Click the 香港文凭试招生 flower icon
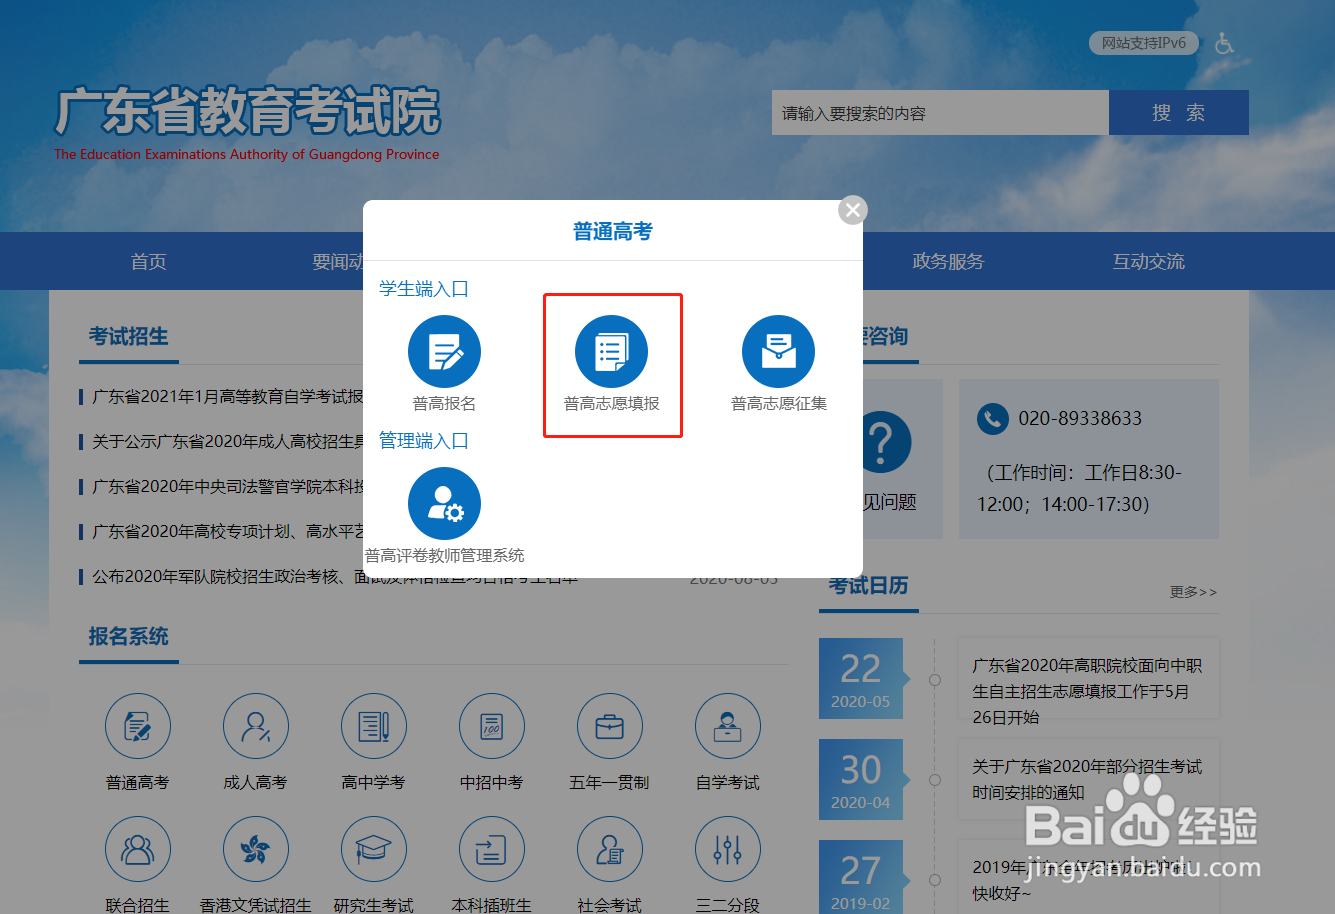1335x914 pixels. 256,848
